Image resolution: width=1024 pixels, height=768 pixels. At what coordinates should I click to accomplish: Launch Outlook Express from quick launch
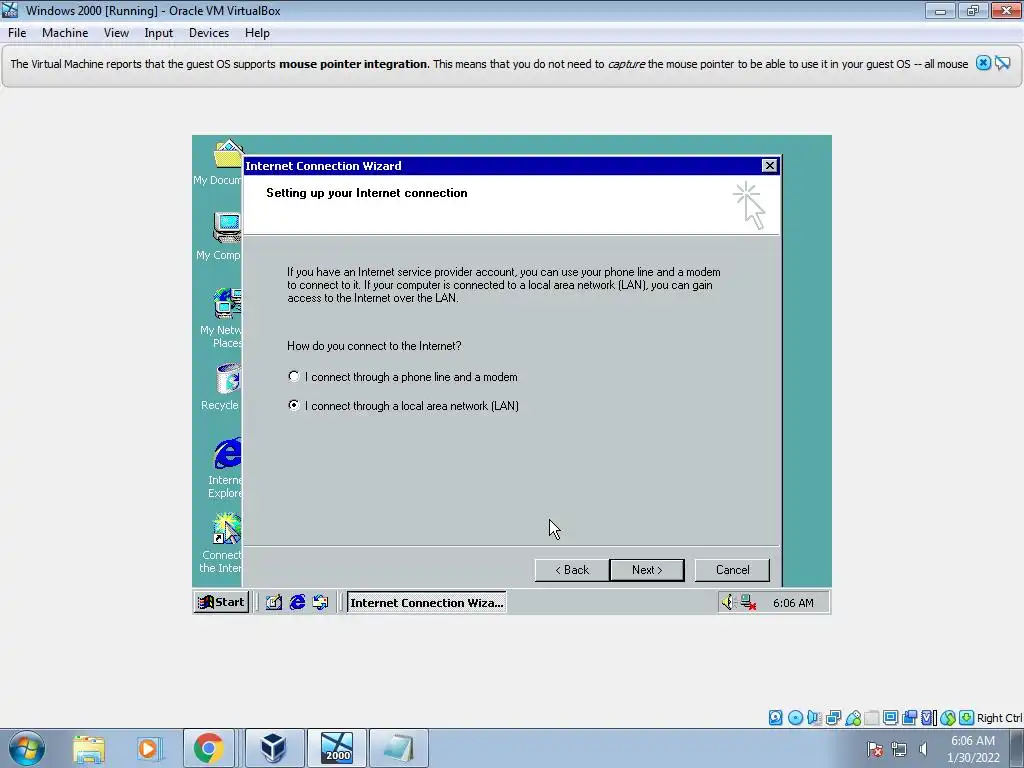tap(320, 602)
